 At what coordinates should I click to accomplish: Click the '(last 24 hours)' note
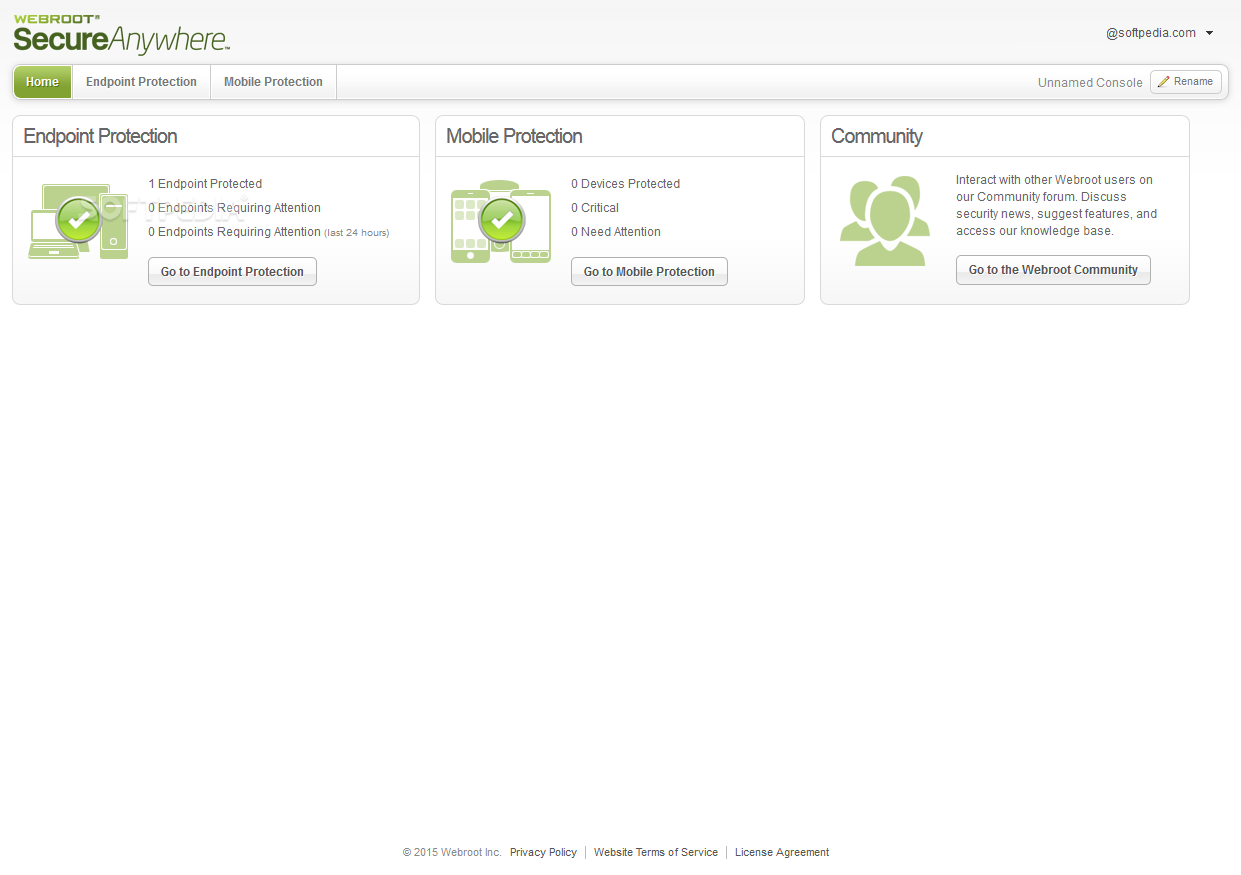click(357, 233)
